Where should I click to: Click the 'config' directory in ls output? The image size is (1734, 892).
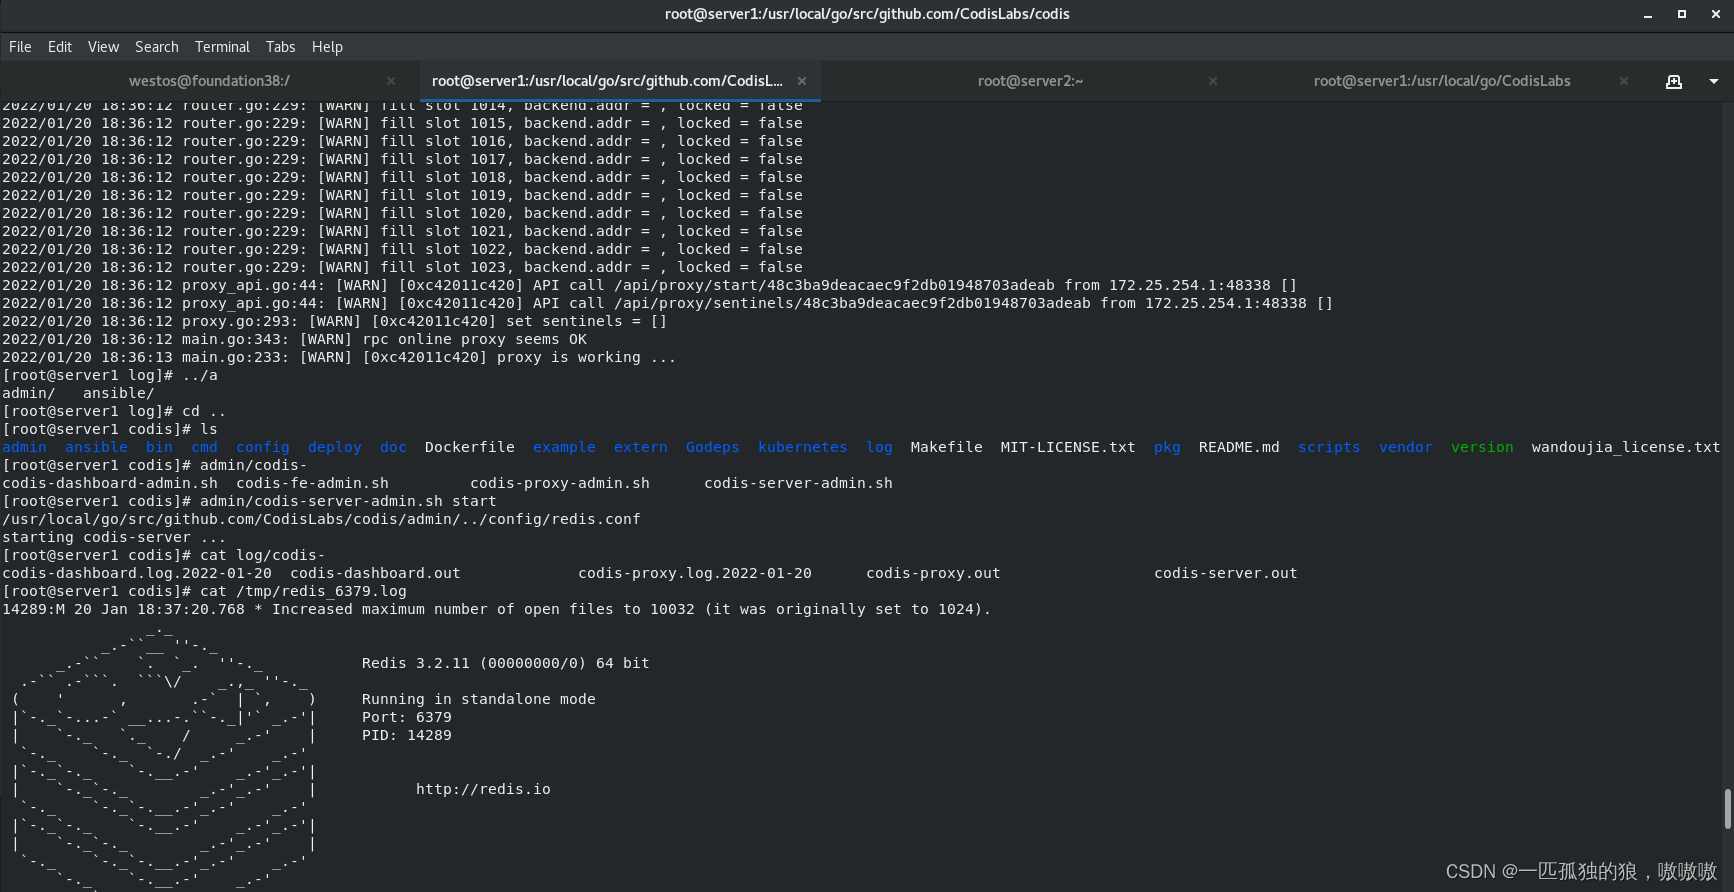click(263, 447)
